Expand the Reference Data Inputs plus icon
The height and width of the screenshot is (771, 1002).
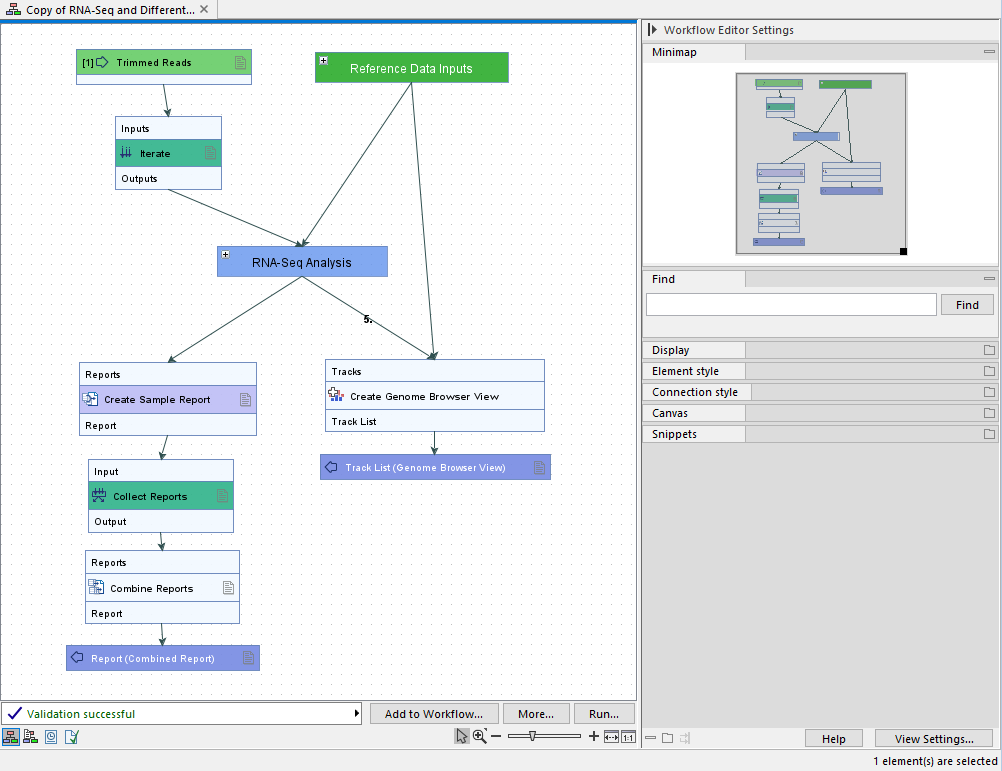(322, 60)
